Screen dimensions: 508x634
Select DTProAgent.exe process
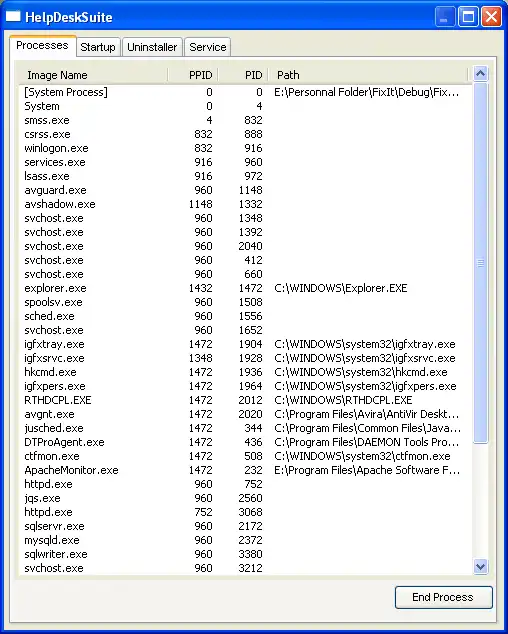pyautogui.click(x=245, y=442)
